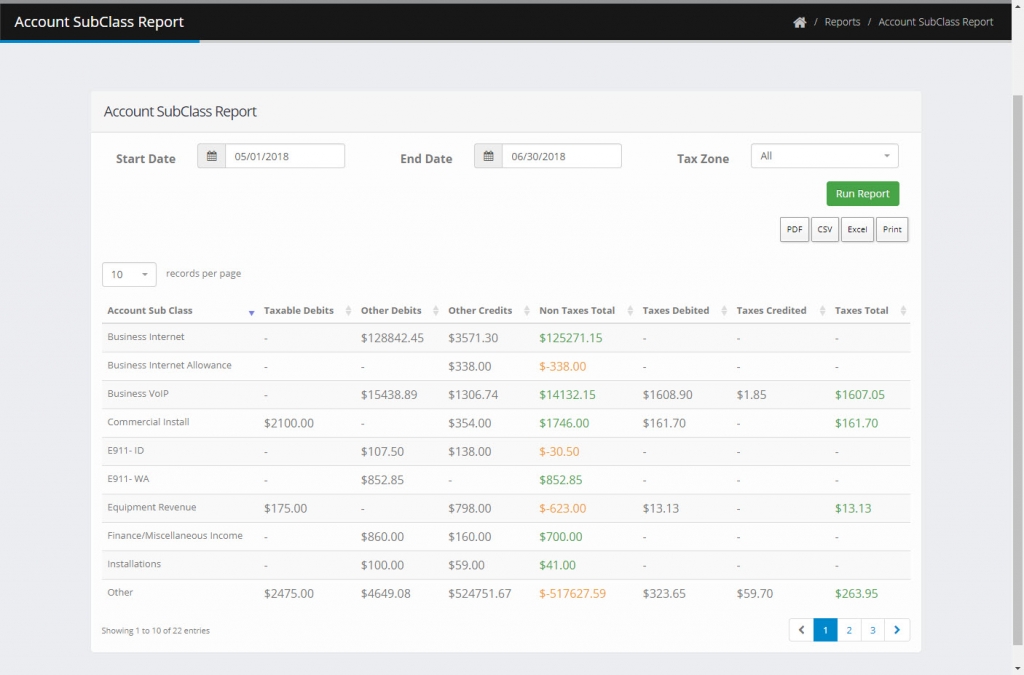Open Reports breadcrumb link

click(x=842, y=22)
